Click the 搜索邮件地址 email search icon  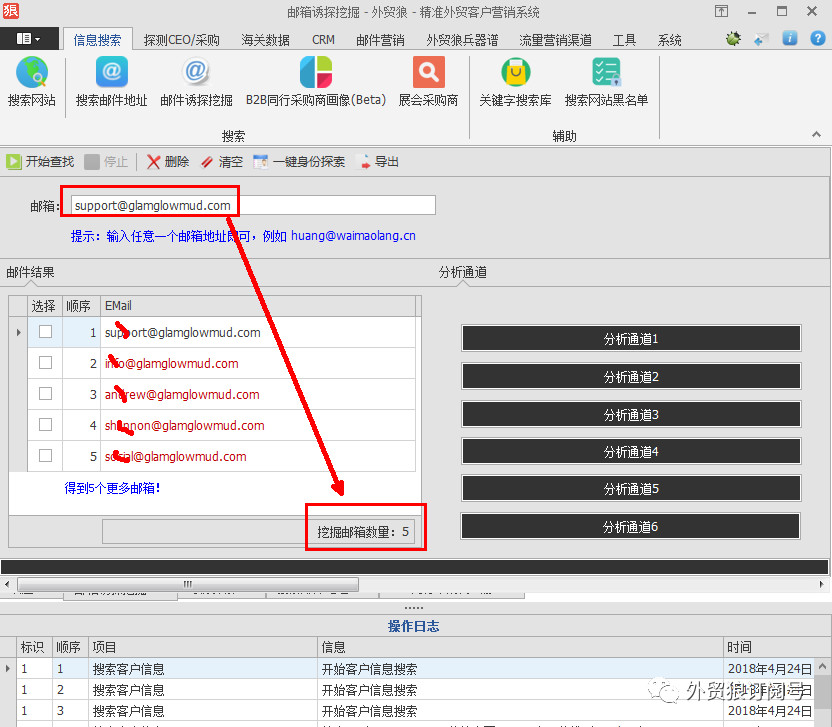[111, 82]
